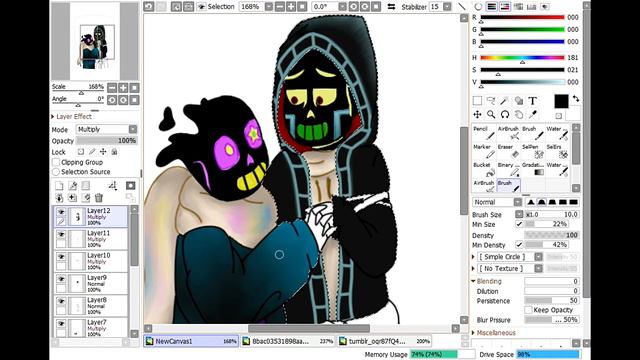The image size is (640, 360).
Task: Select the Hand pan tool
Action: (519, 114)
